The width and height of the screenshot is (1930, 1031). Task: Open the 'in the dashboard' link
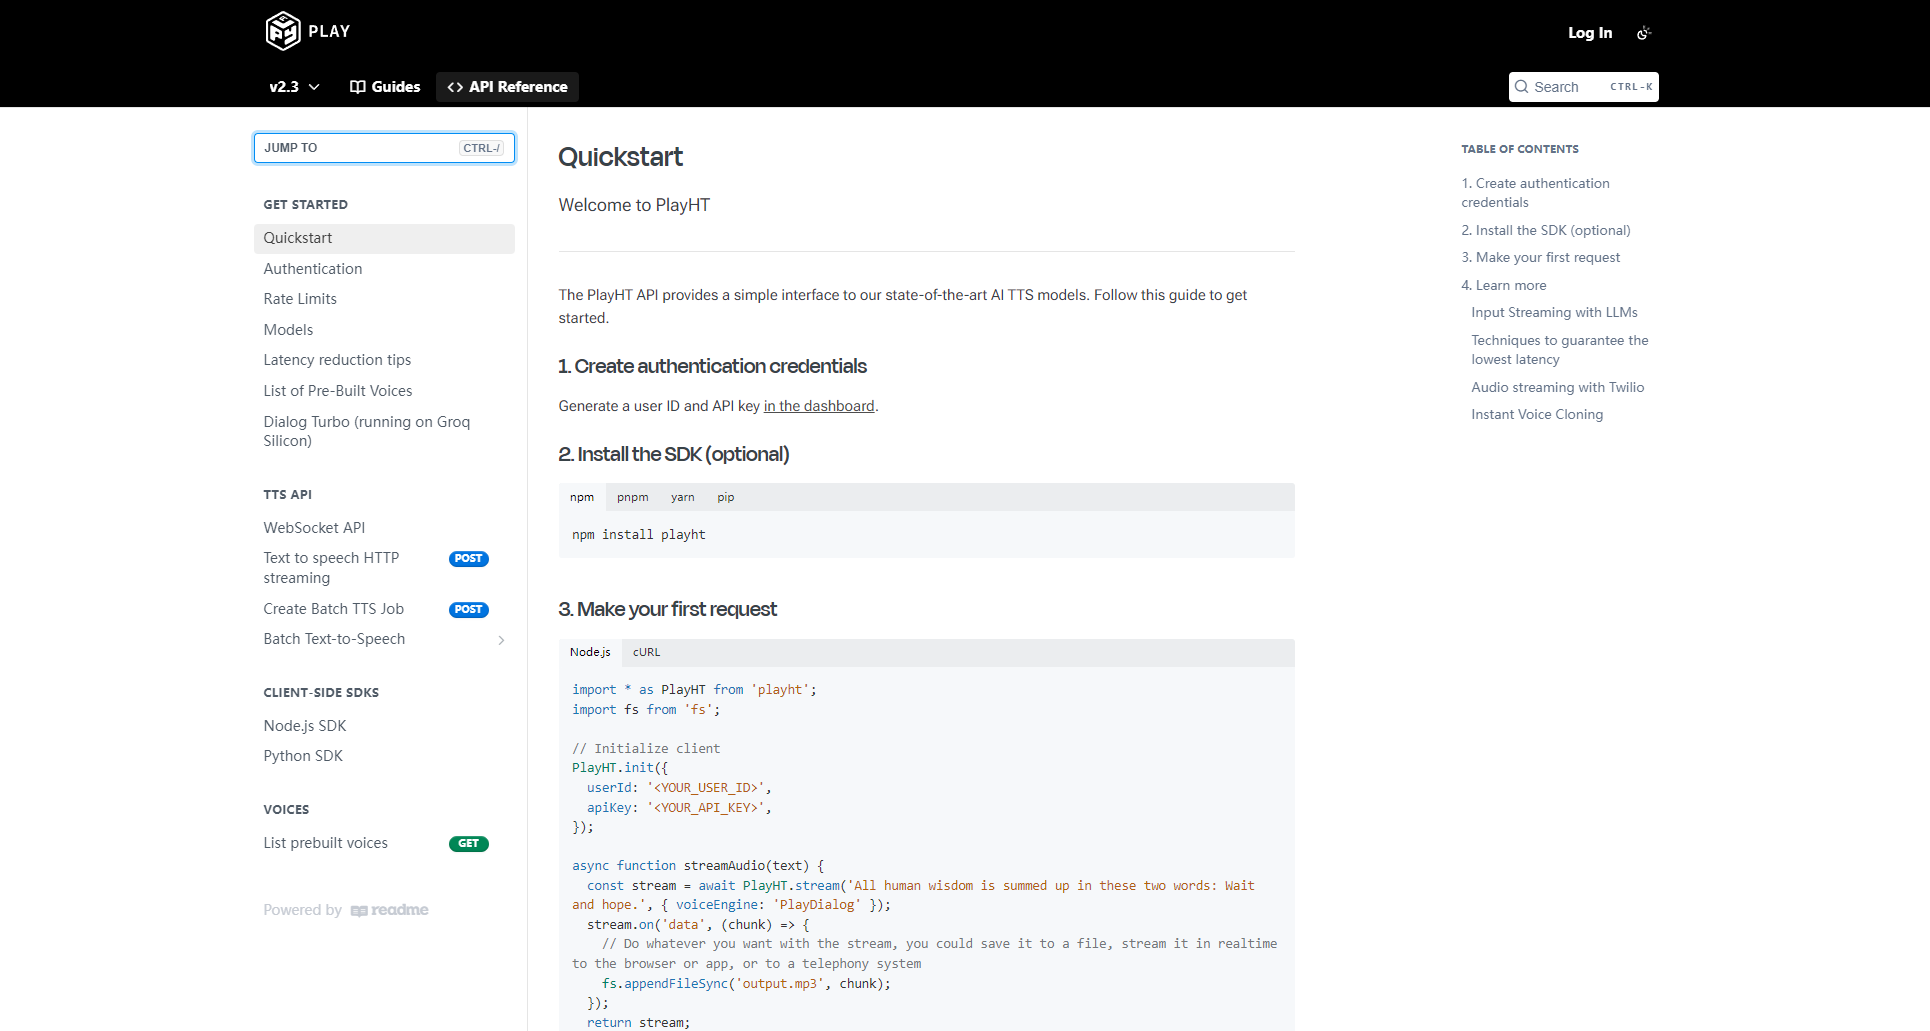818,406
